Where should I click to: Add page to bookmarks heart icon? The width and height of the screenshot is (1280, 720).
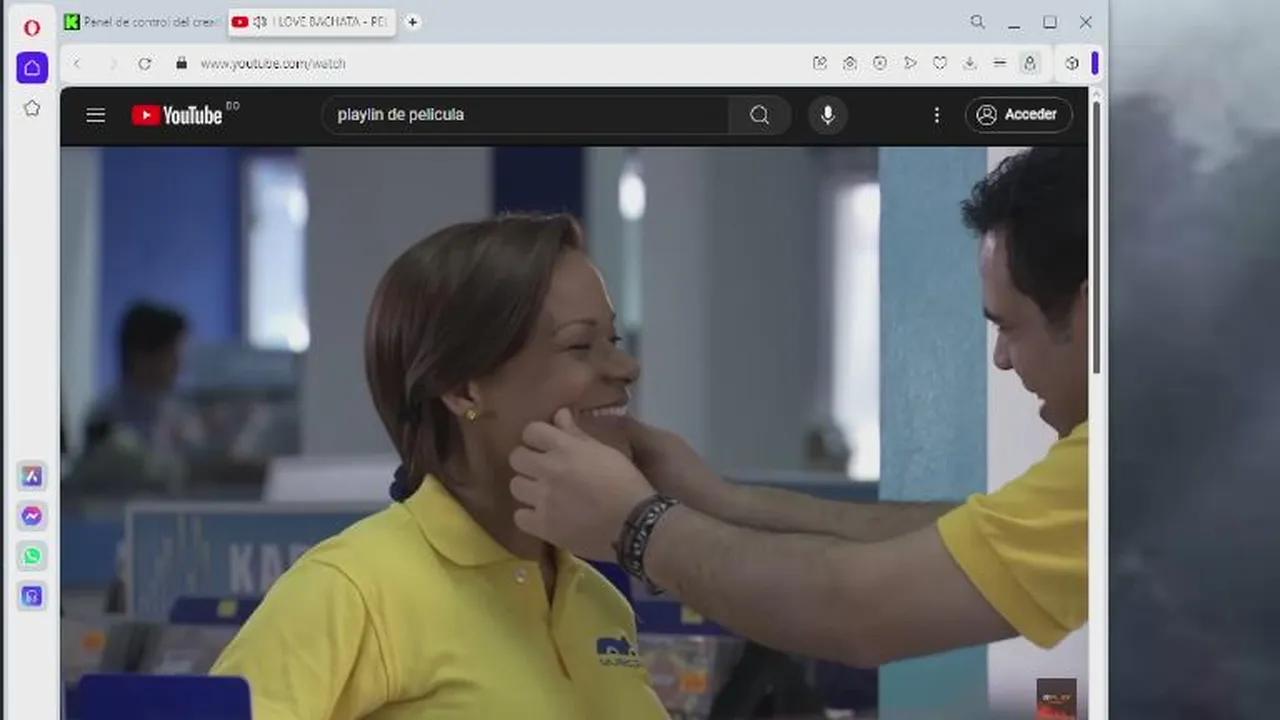click(940, 63)
